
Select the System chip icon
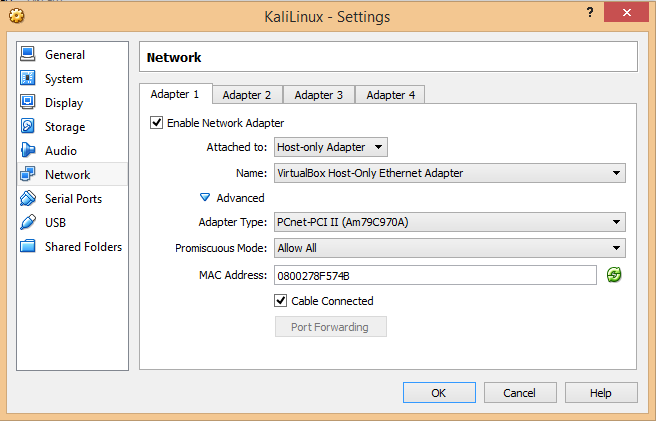click(x=28, y=78)
